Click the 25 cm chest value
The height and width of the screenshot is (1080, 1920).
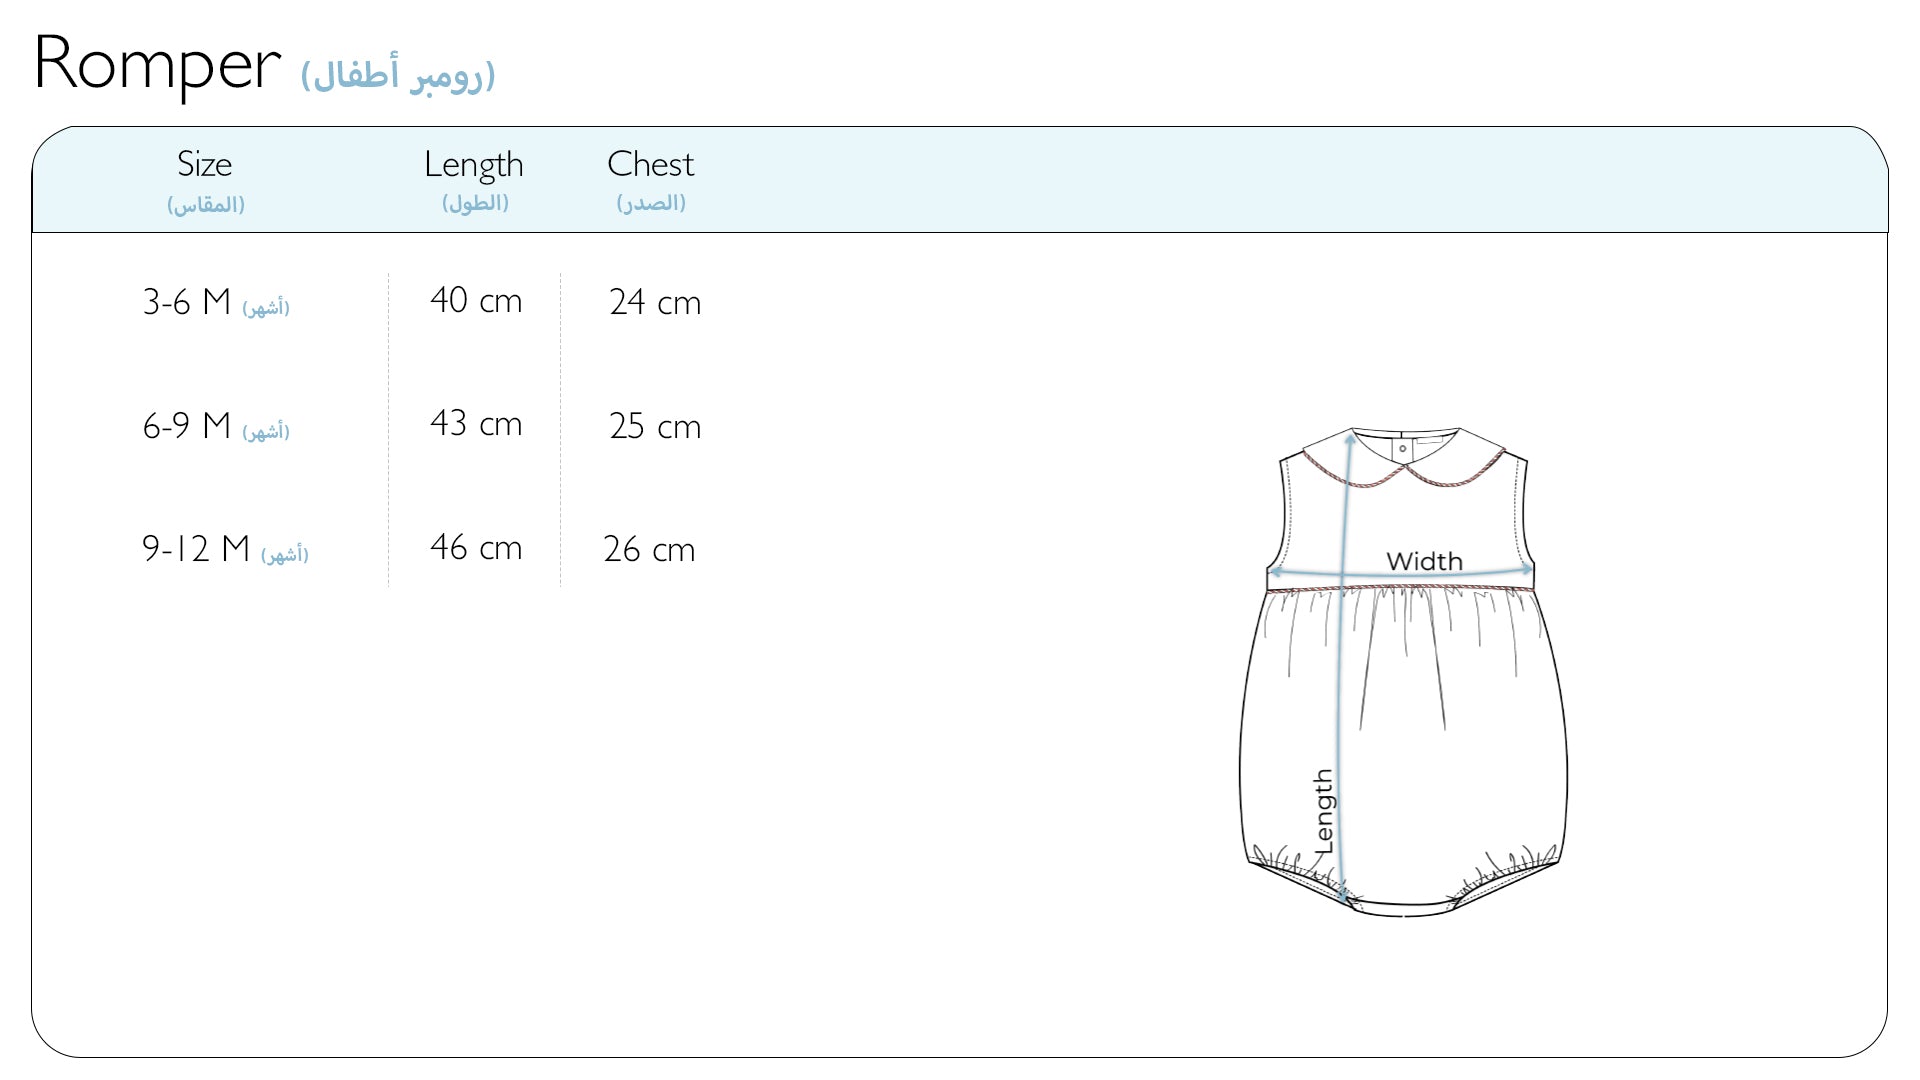[655, 426]
